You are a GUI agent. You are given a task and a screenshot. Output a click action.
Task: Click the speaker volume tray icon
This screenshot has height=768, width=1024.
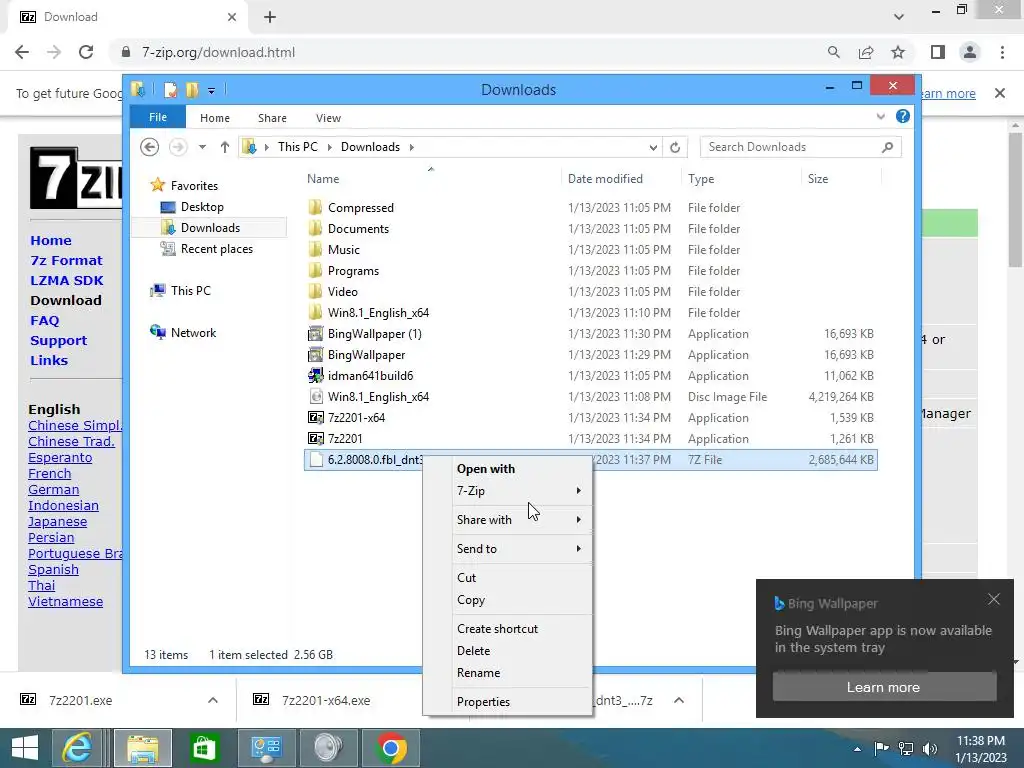coord(931,748)
